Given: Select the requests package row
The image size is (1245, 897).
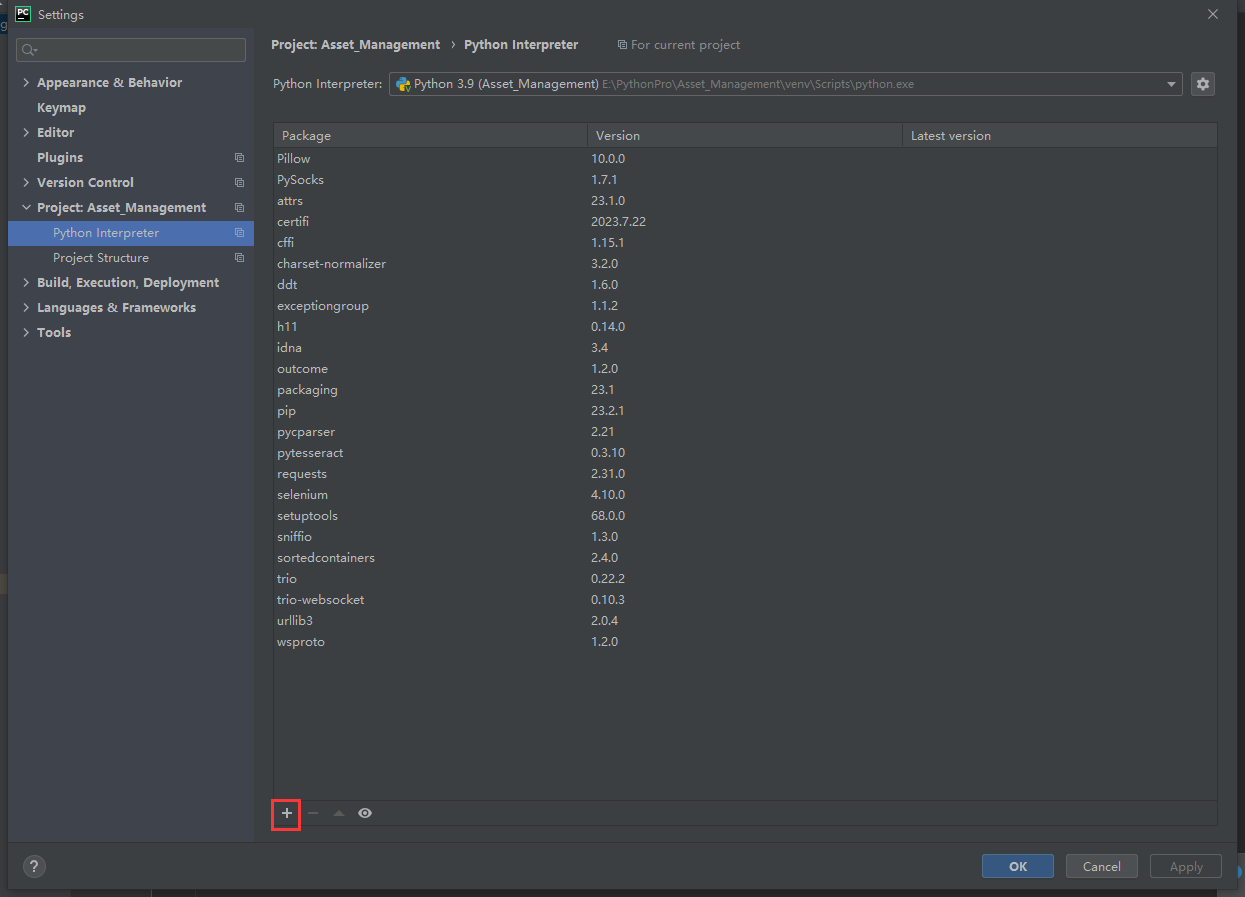Looking at the screenshot, I should 745,474.
